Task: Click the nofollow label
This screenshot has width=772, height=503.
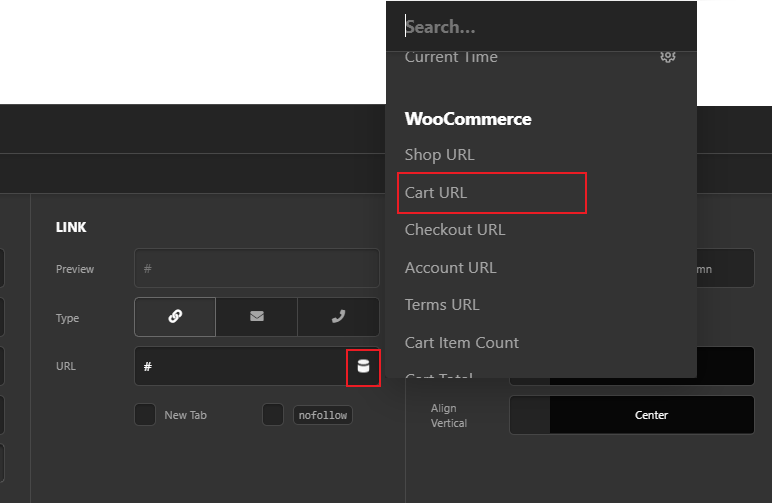Action: click(322, 415)
